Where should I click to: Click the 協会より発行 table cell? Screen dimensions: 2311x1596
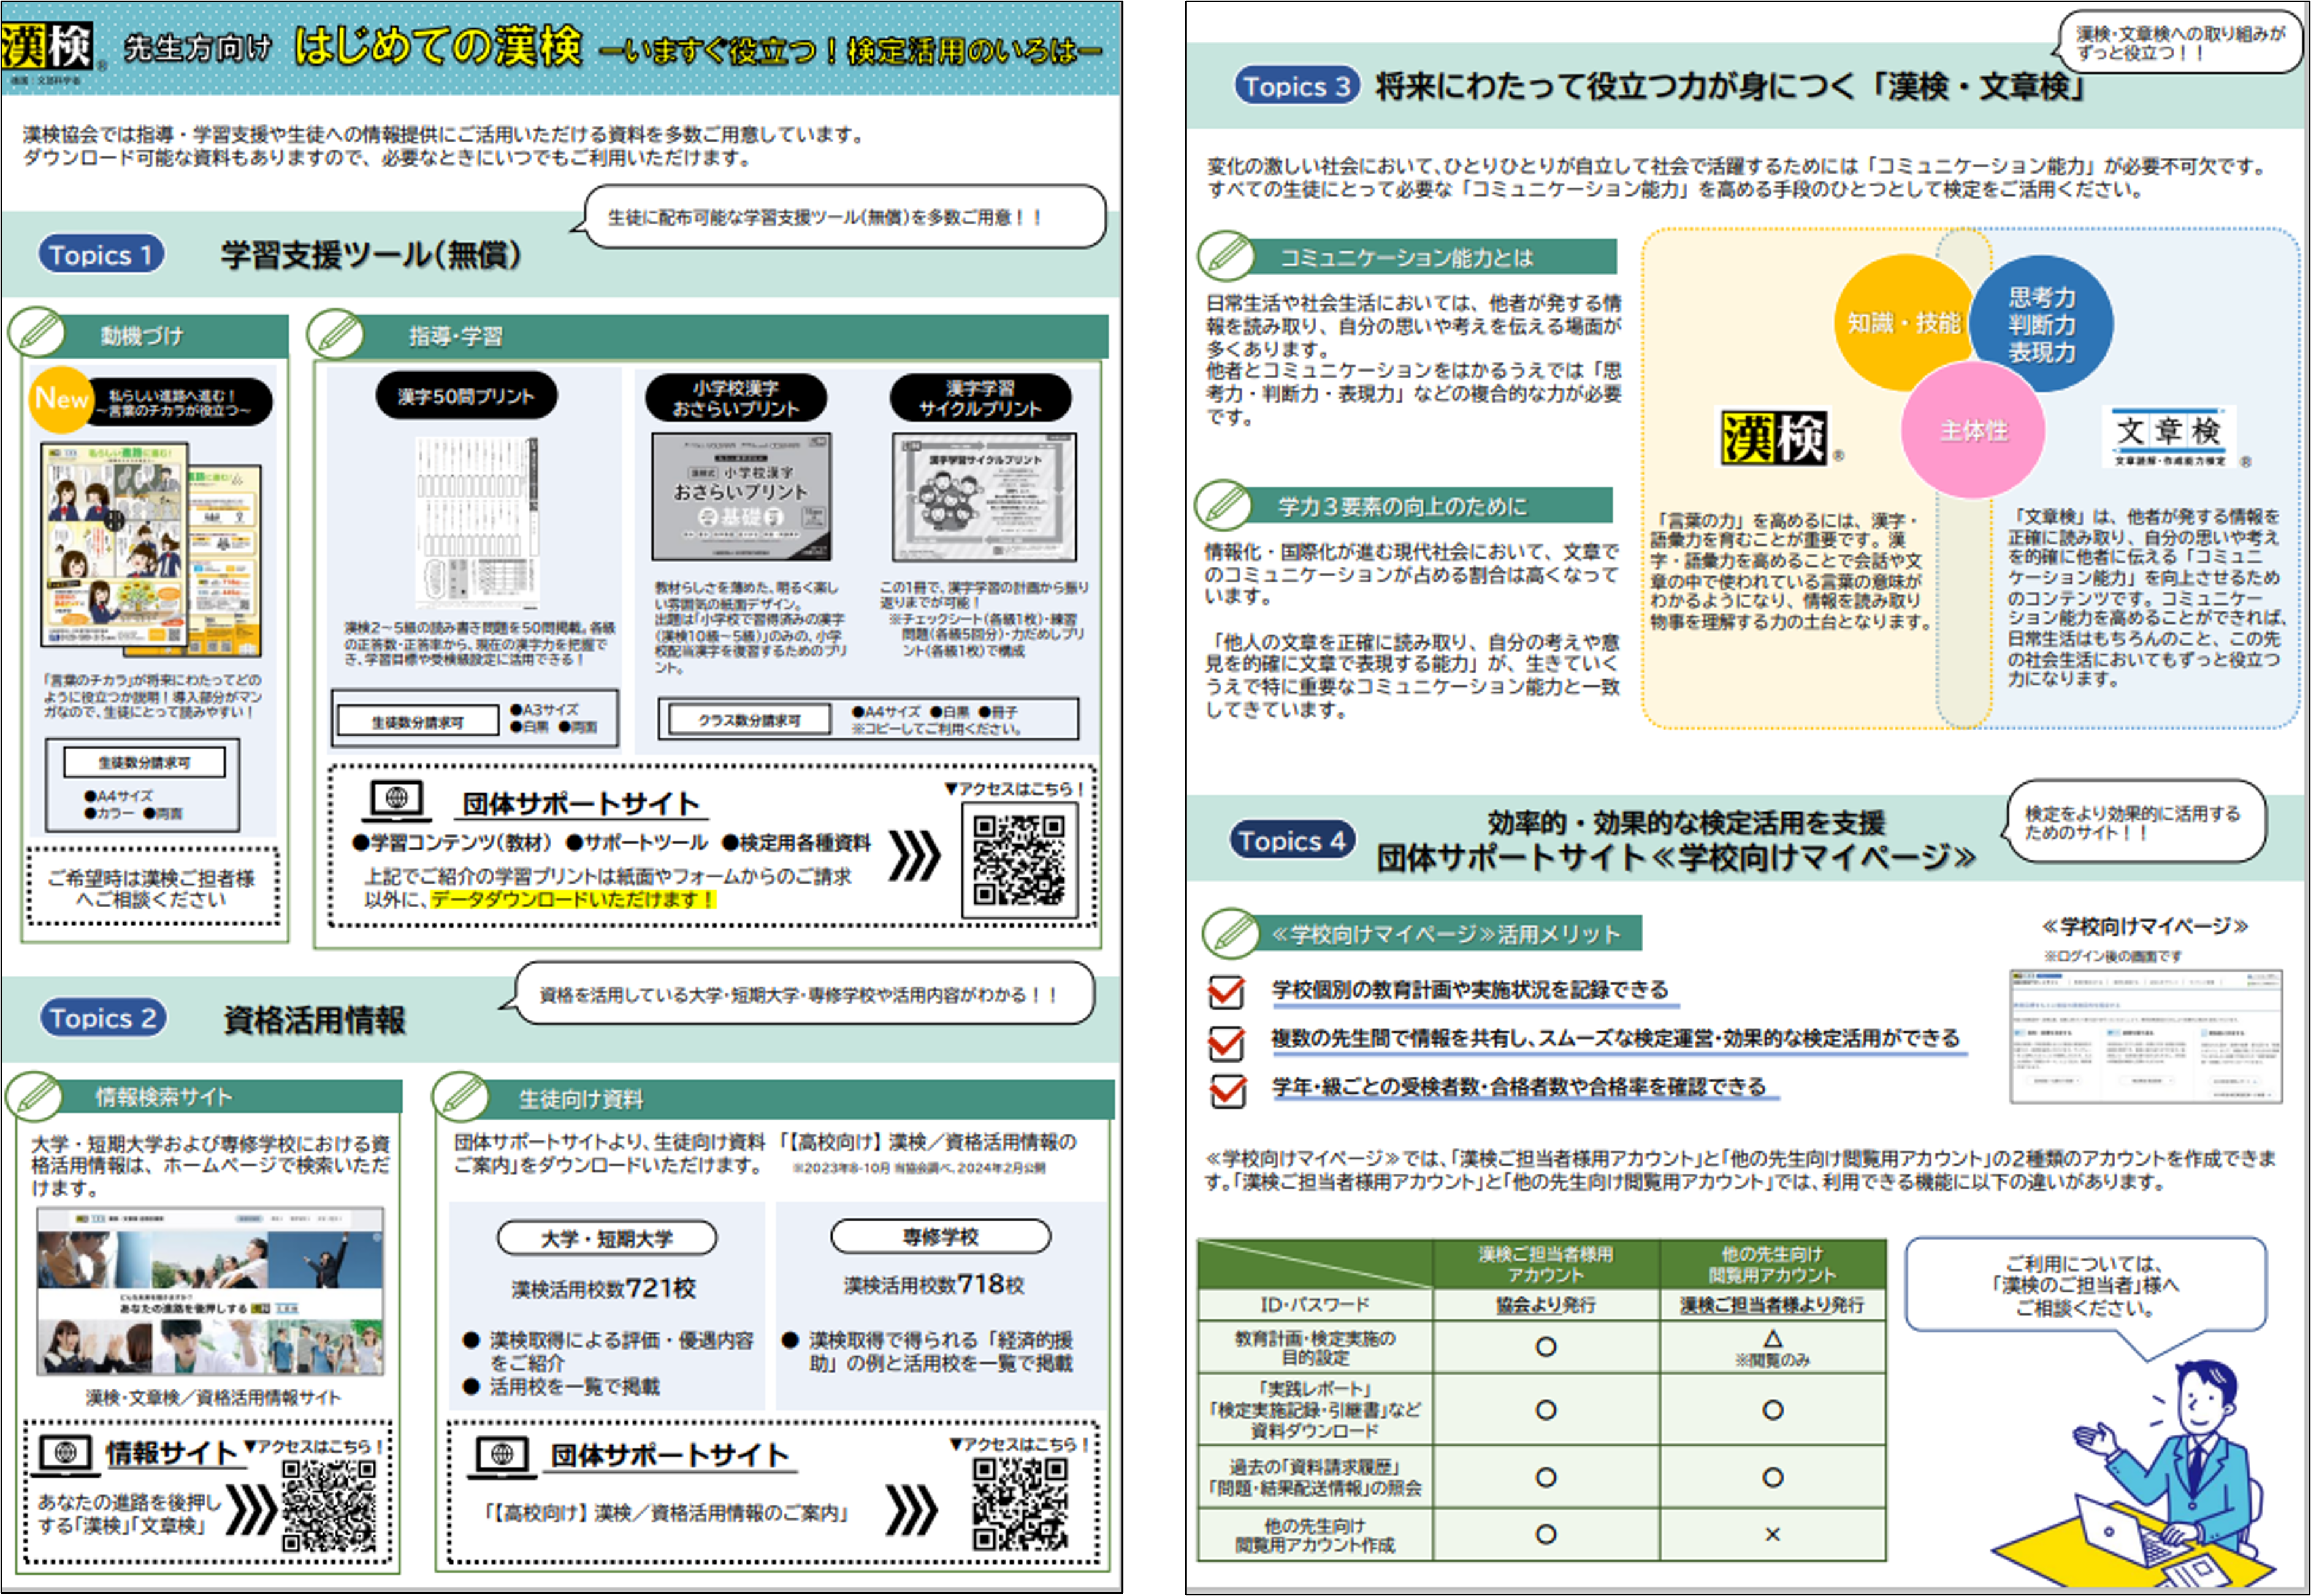(x=1546, y=1305)
